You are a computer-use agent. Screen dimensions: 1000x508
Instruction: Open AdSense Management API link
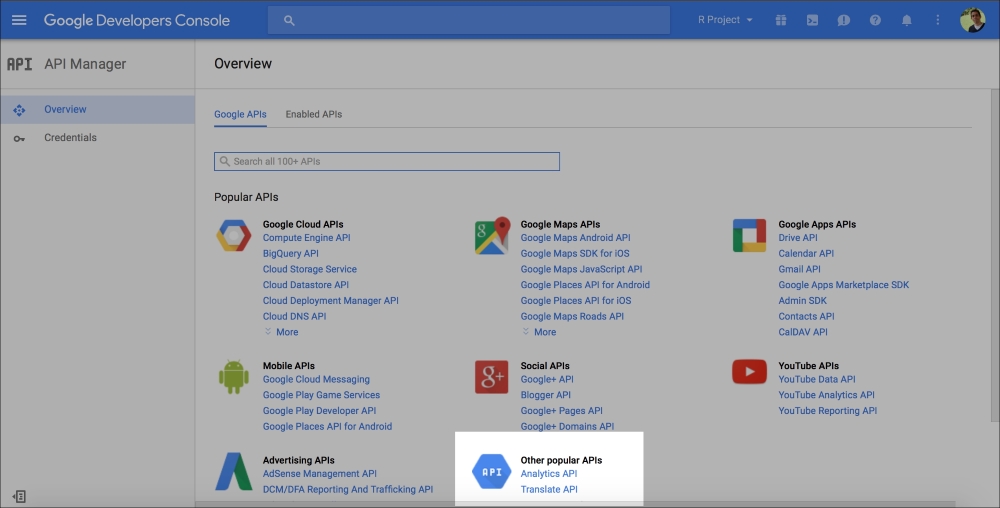320,474
